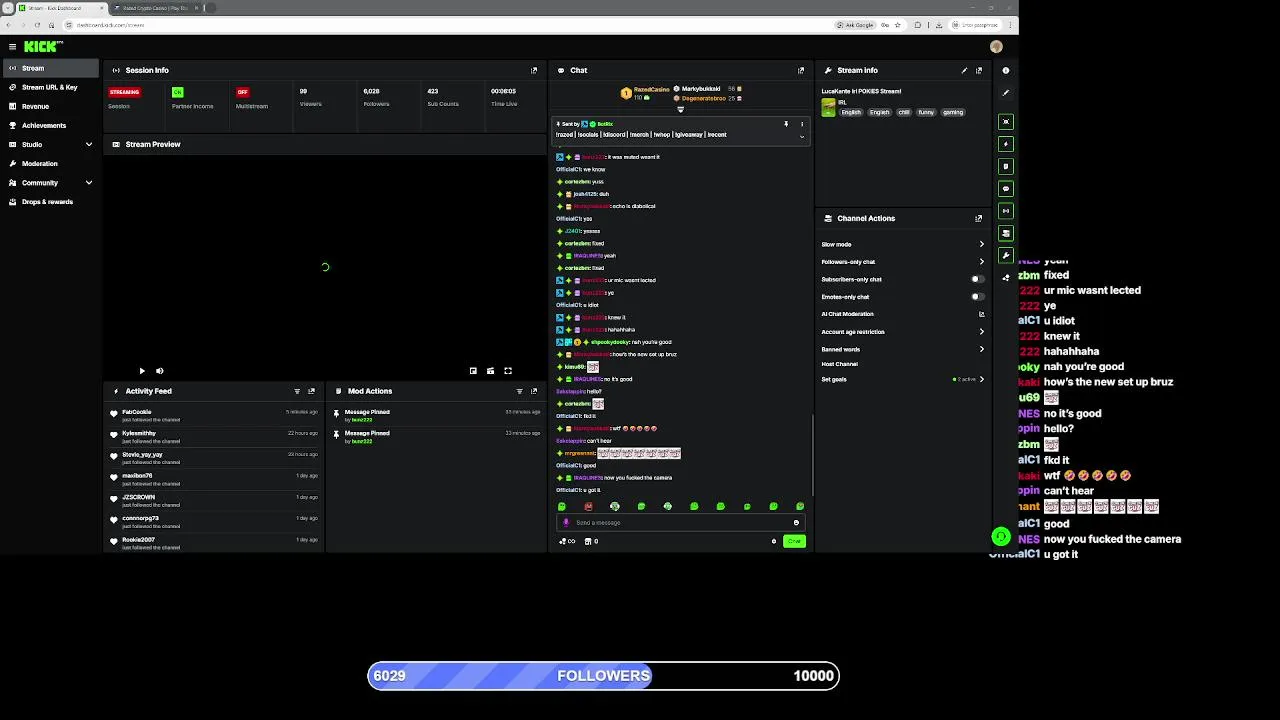Open Banned words settings
Viewport: 1280px width, 720px height.
(902, 349)
